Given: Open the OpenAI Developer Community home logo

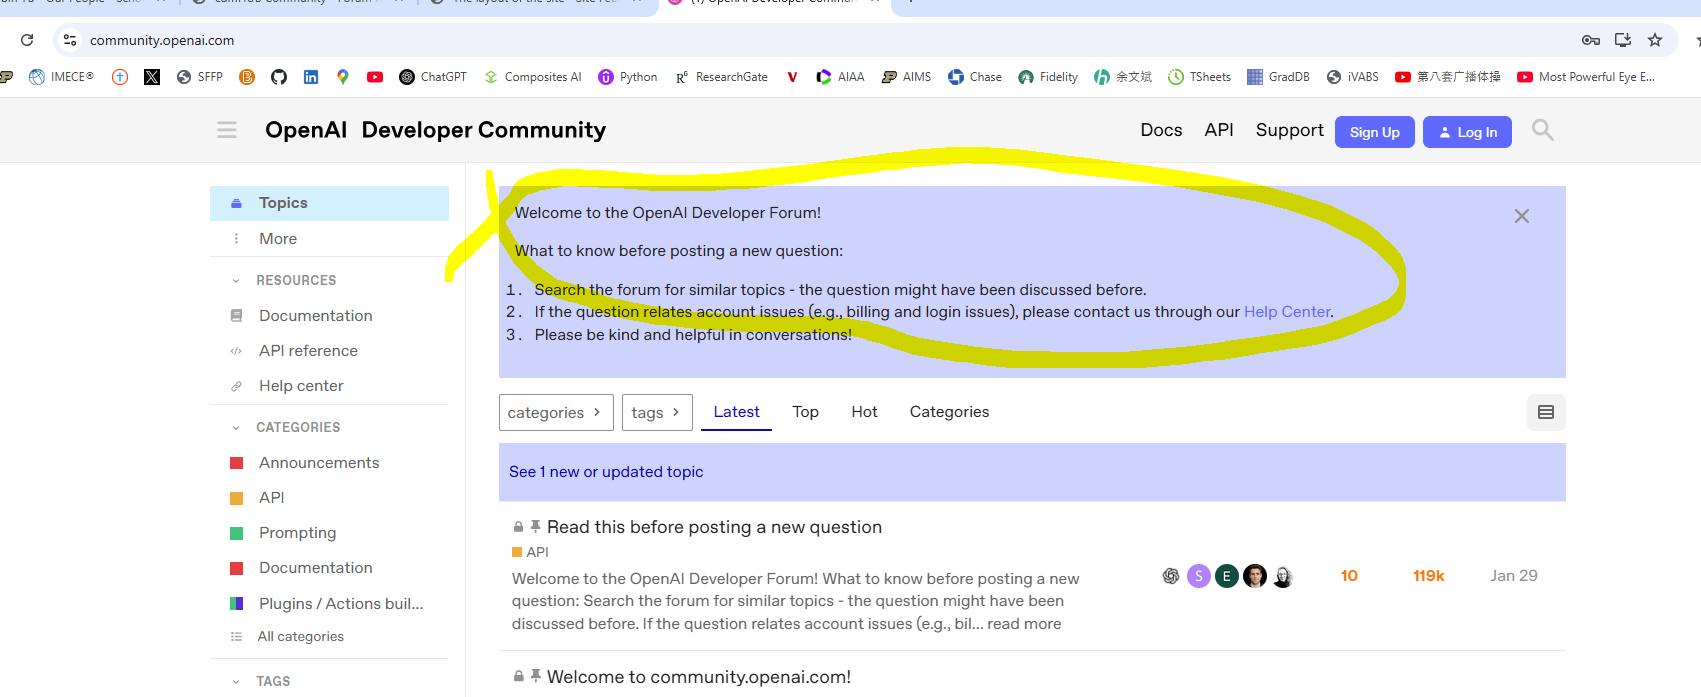Looking at the screenshot, I should 435,130.
